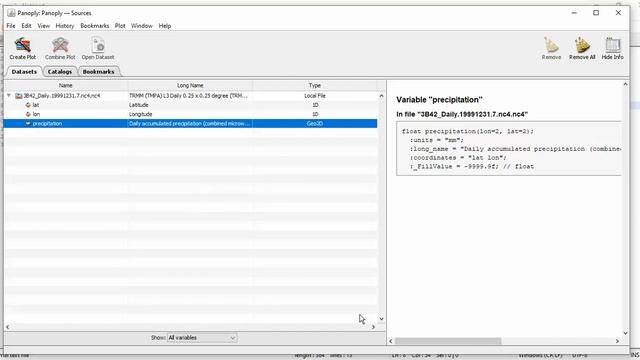Image resolution: width=640 pixels, height=360 pixels.
Task: Click the :units = "mm" line
Action: [x=437, y=140]
